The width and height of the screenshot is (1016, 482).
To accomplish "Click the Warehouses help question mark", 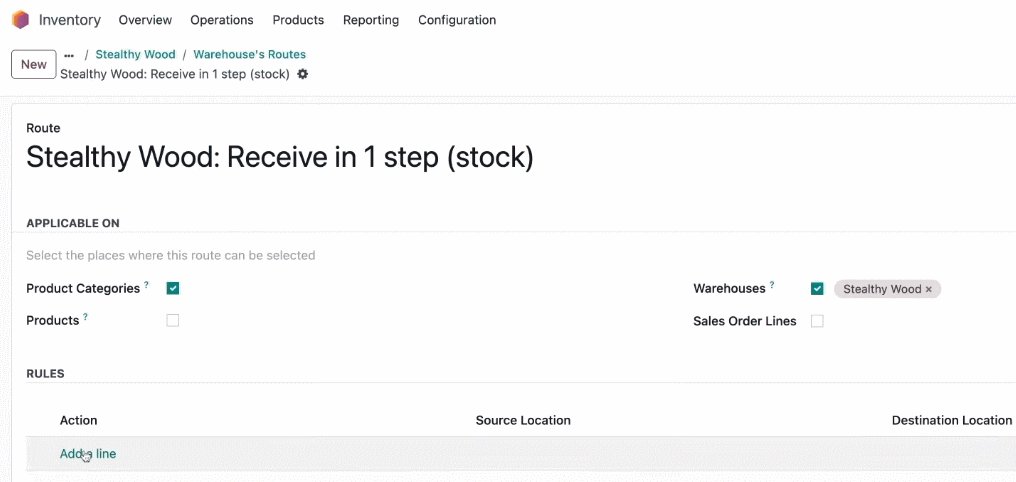I will point(772,284).
